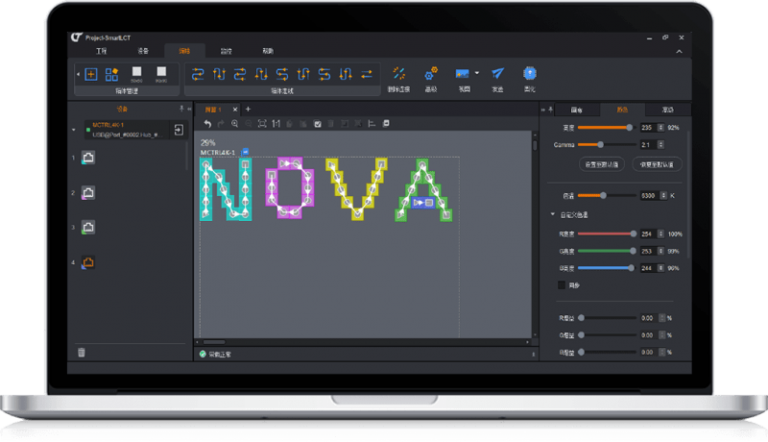Switch to the orange highlighted ribbon tab
The image size is (768, 442).
[x=185, y=49]
